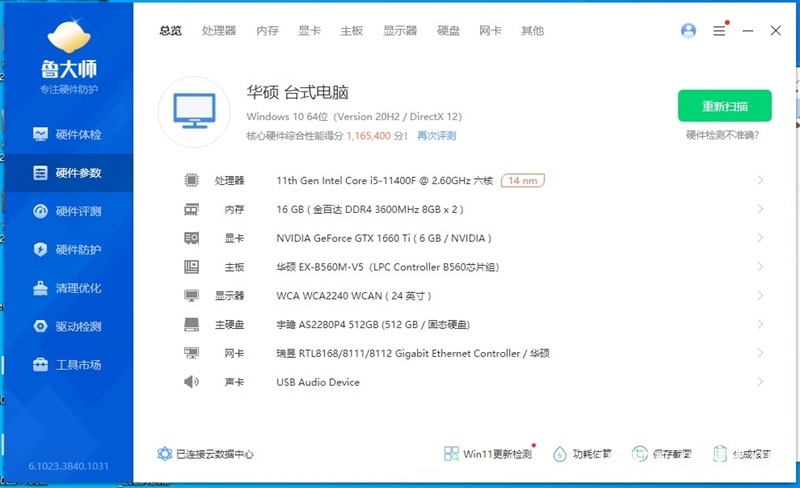The width and height of the screenshot is (800, 488).
Task: Open 工具市场 in the sidebar
Action: (x=68, y=365)
